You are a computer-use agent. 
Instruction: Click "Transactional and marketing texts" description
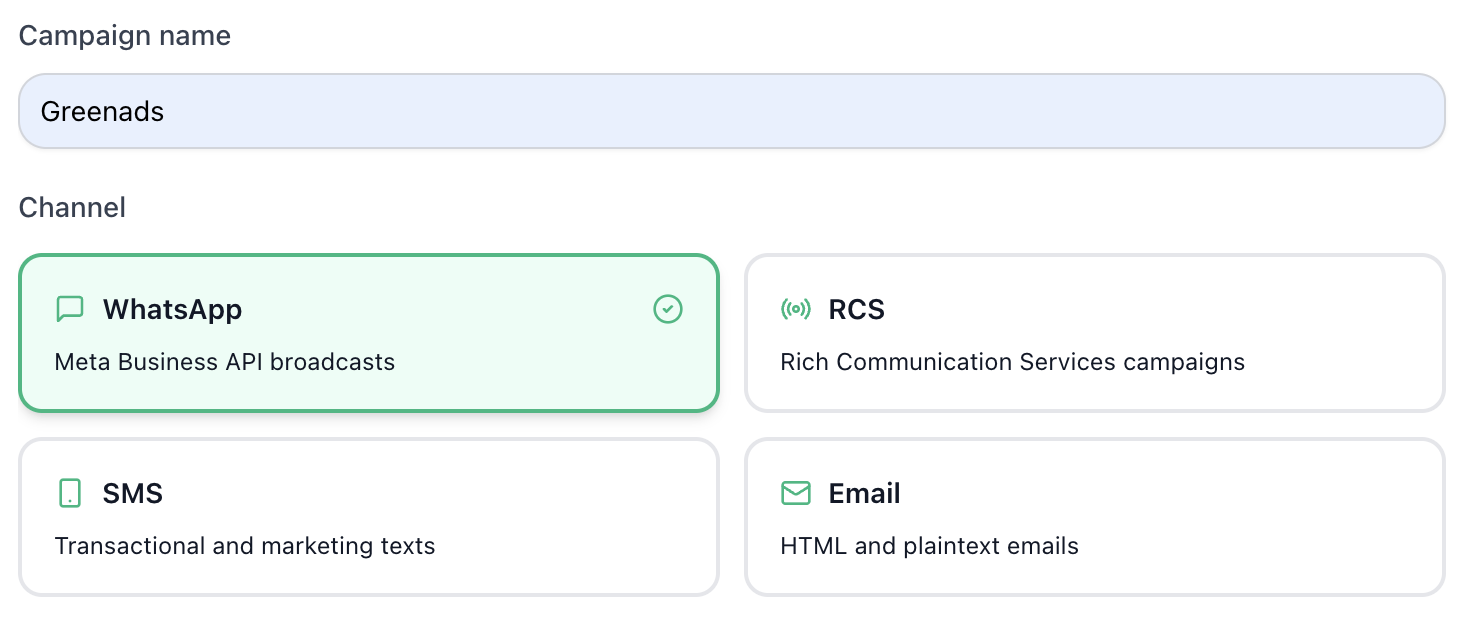click(245, 546)
